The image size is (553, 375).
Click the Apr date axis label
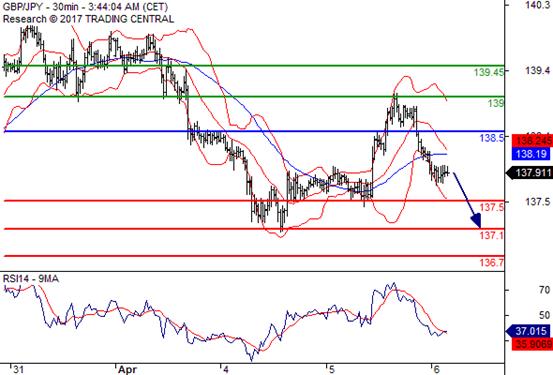[127, 370]
